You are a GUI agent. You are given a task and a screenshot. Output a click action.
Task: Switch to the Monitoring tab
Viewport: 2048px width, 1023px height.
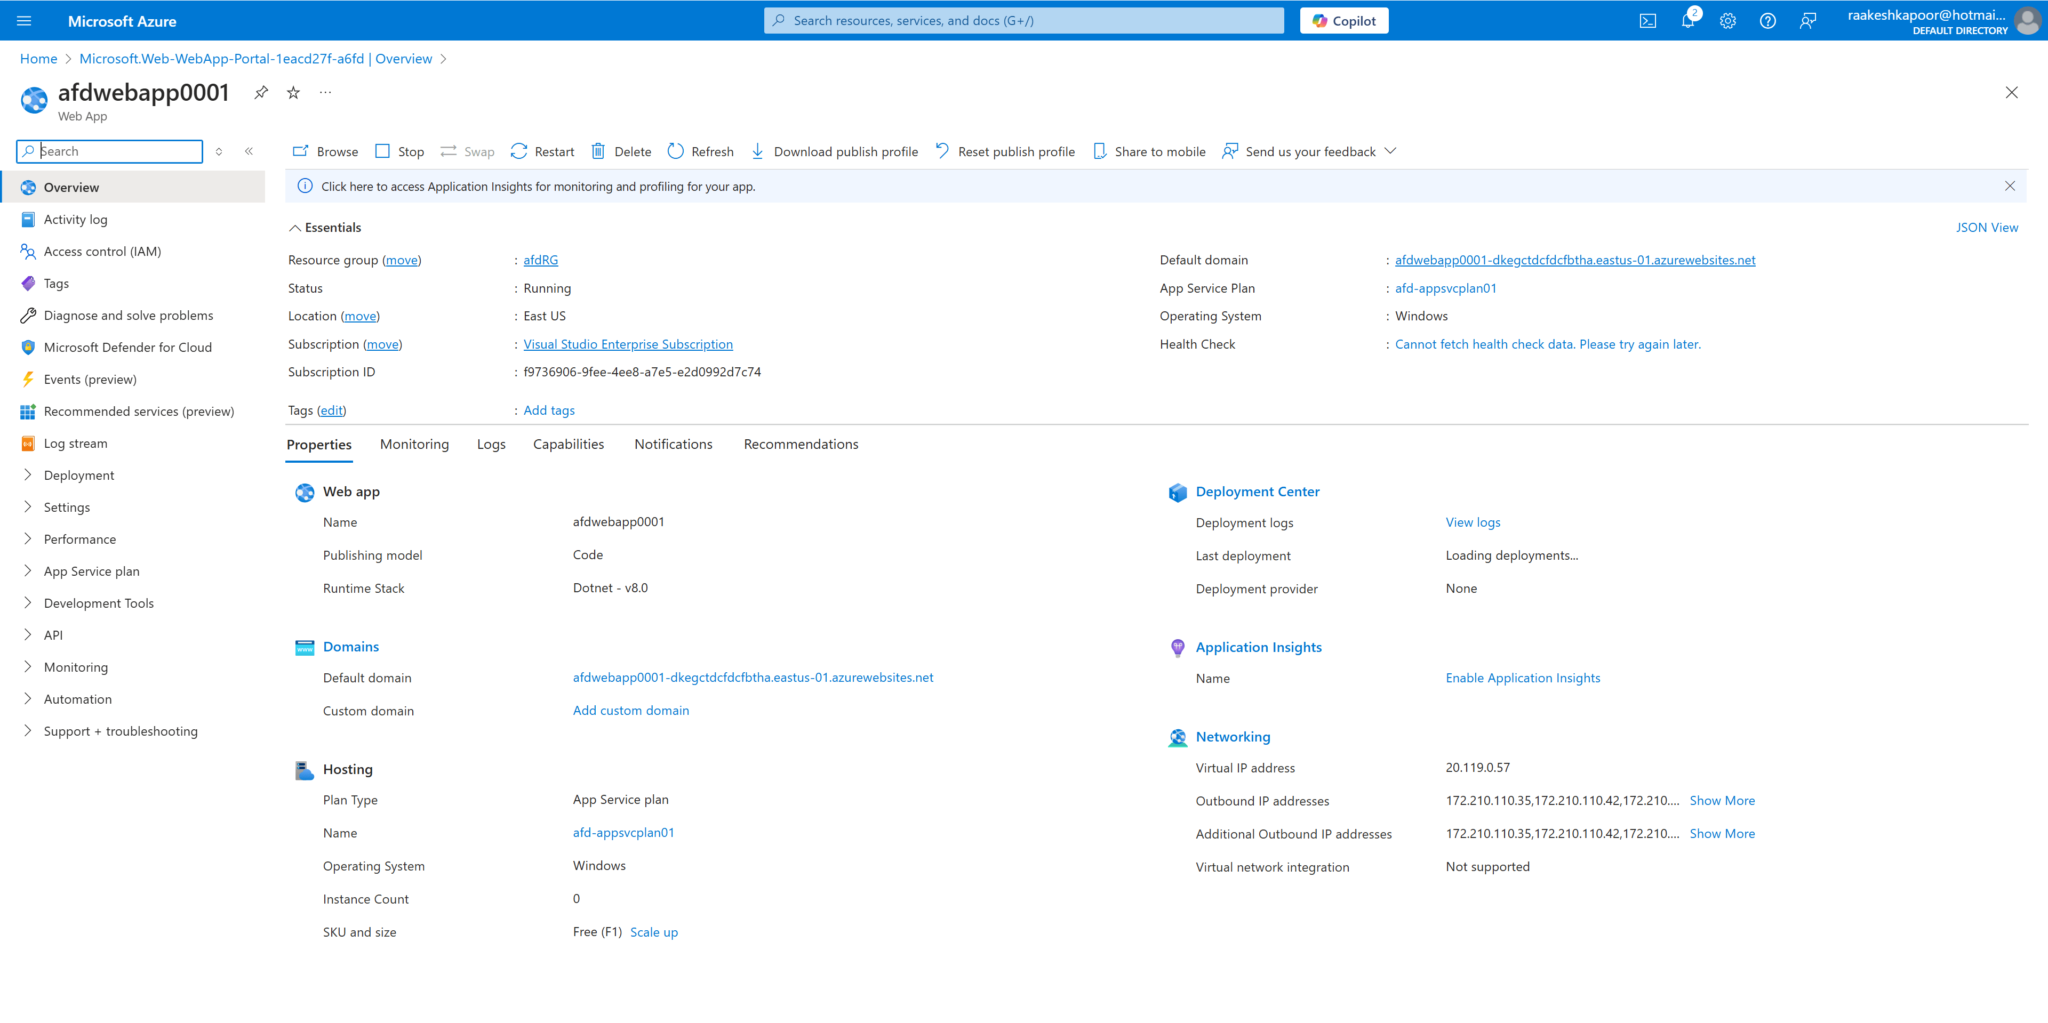(414, 445)
